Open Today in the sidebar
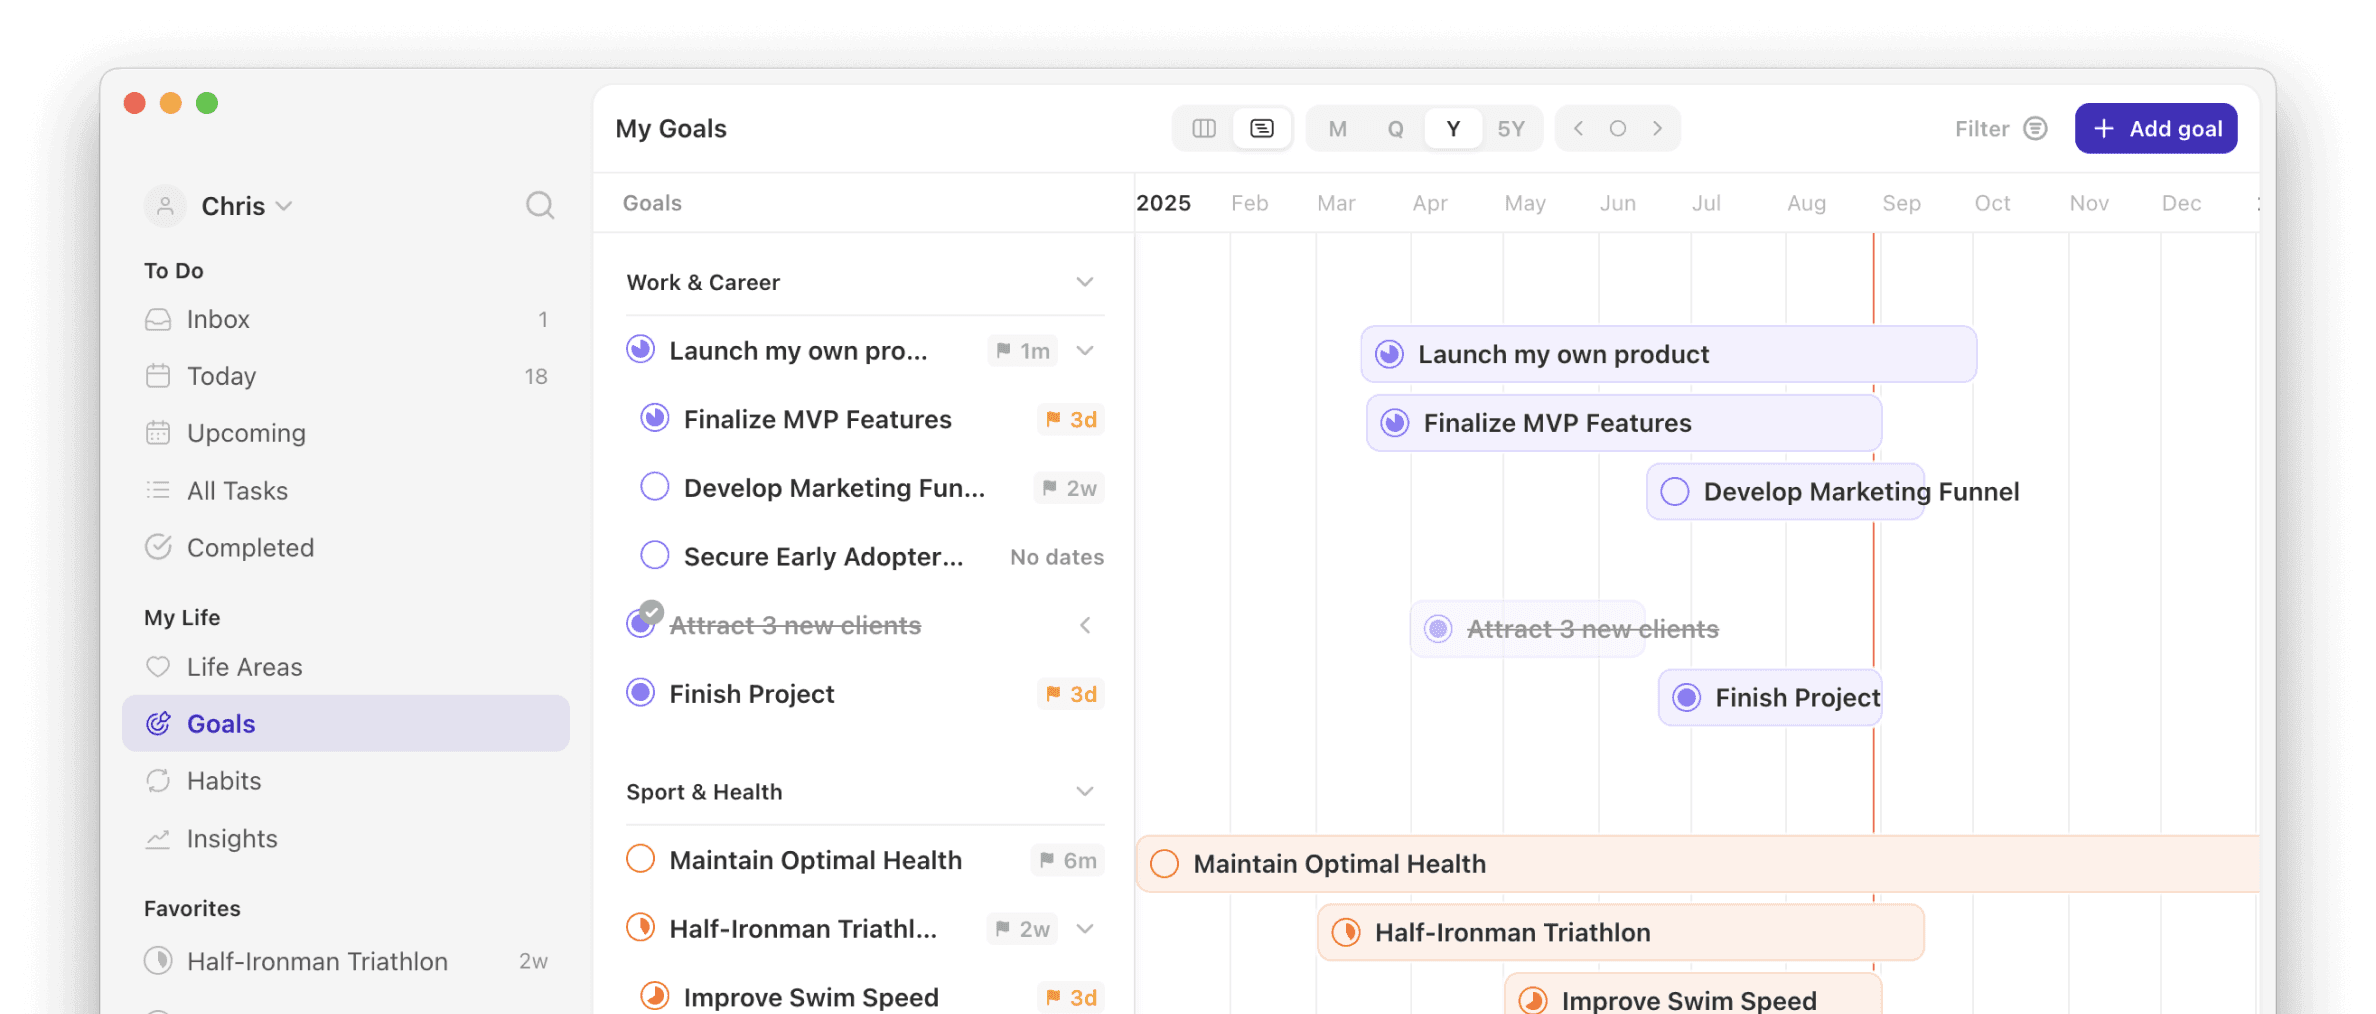 346,376
